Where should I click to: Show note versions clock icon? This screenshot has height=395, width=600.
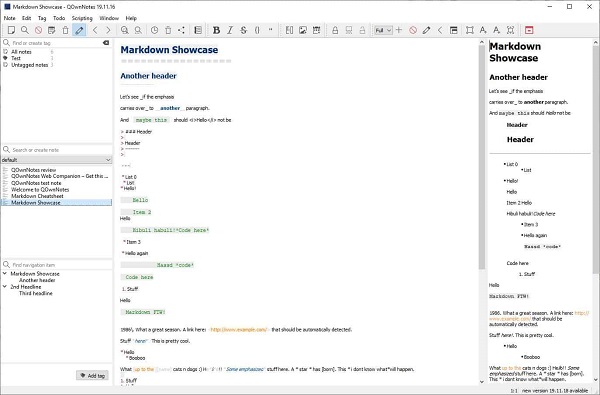(x=155, y=30)
